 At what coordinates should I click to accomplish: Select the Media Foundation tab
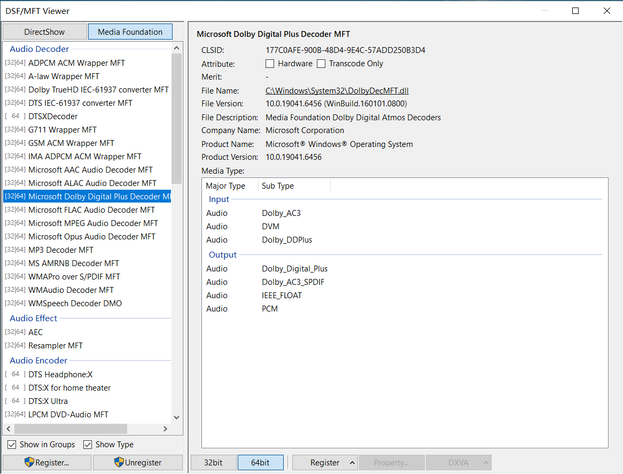[x=130, y=32]
